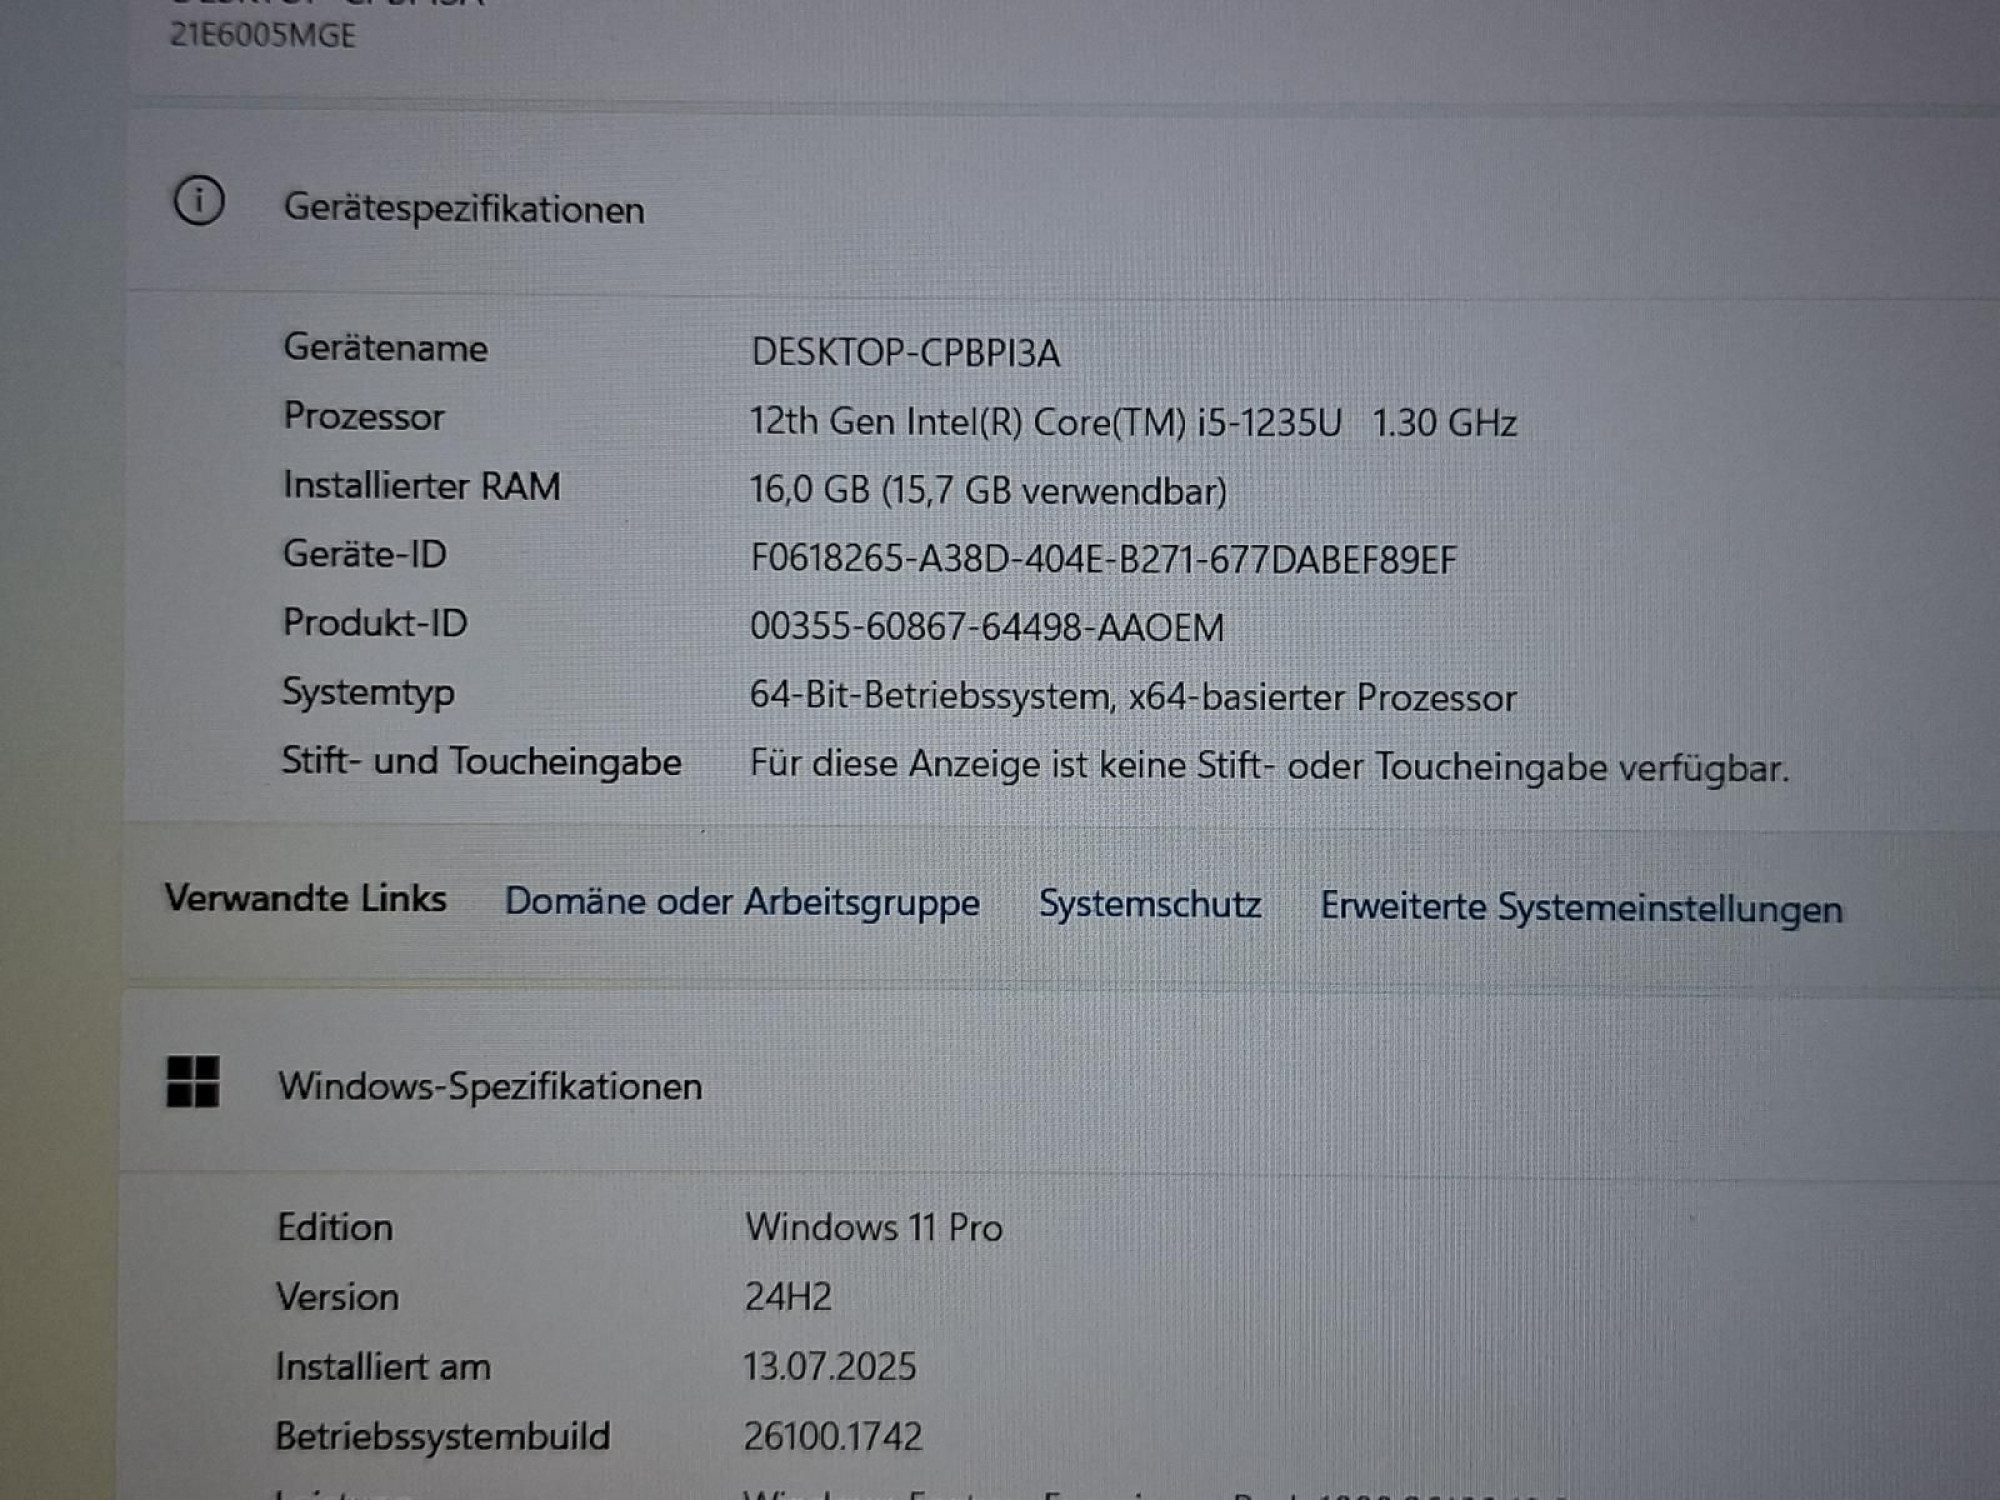Click the Produkt-ID label

(375, 622)
